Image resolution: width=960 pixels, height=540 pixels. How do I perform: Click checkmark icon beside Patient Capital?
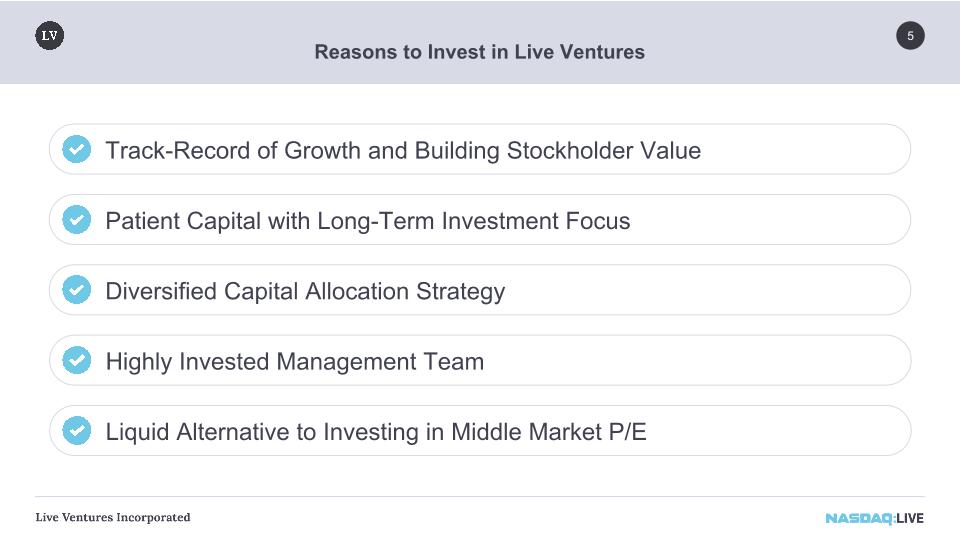pos(77,220)
